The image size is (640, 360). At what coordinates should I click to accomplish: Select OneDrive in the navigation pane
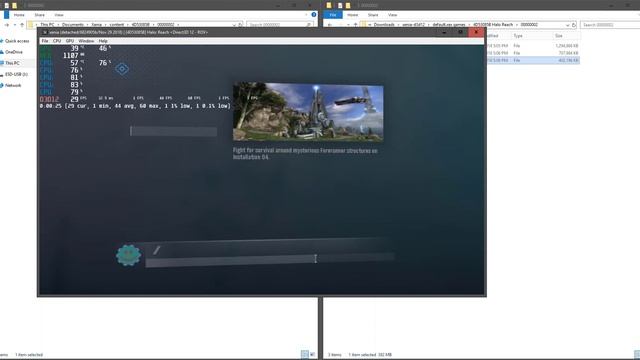(13, 52)
